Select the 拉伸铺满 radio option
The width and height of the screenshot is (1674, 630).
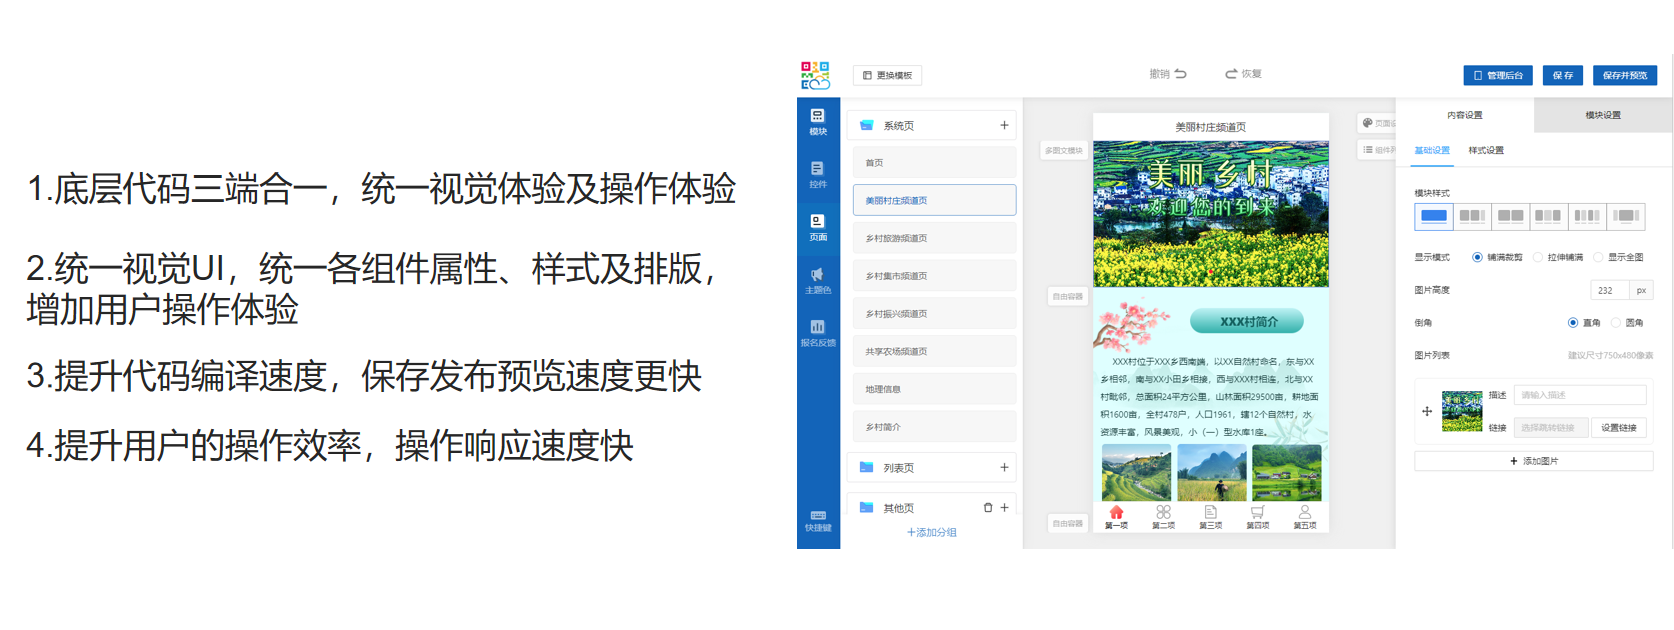1538,258
